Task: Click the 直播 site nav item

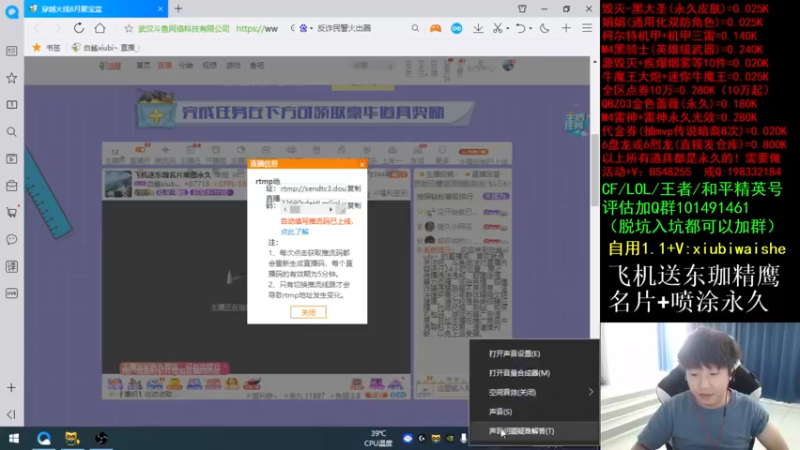Action: (164, 65)
